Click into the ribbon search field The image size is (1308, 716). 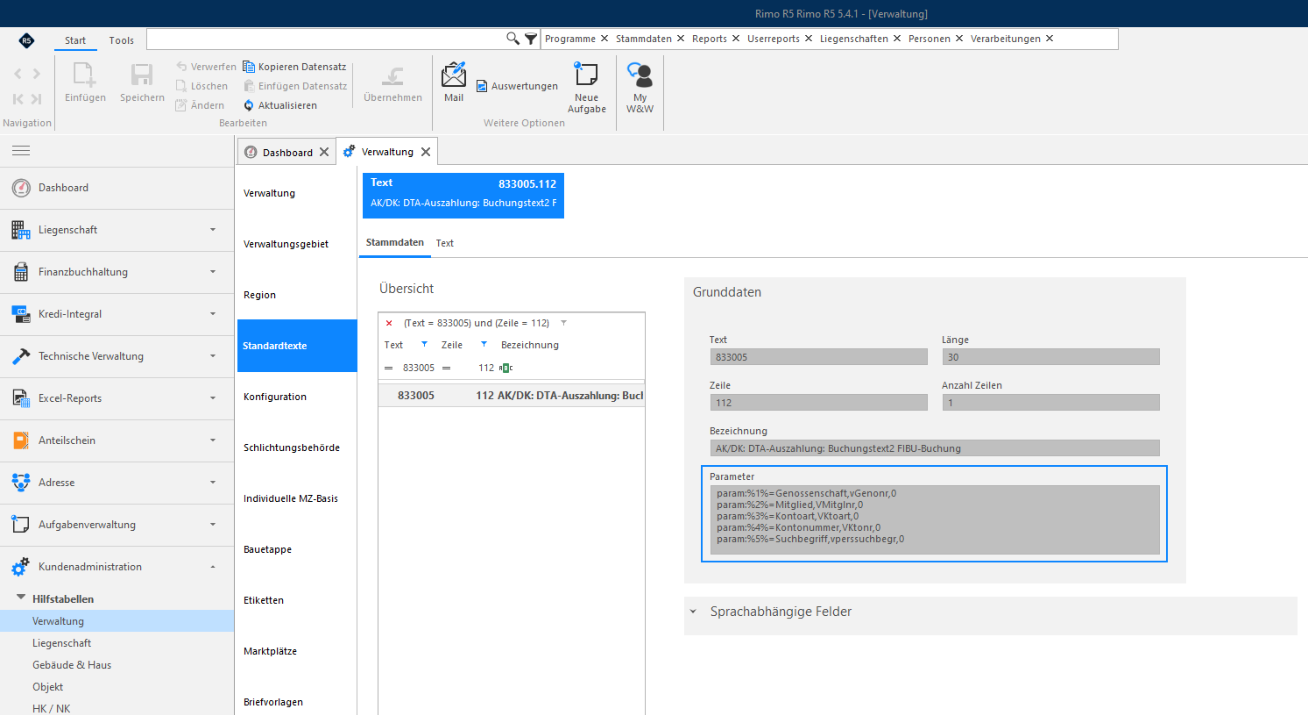pyautogui.click(x=326, y=39)
